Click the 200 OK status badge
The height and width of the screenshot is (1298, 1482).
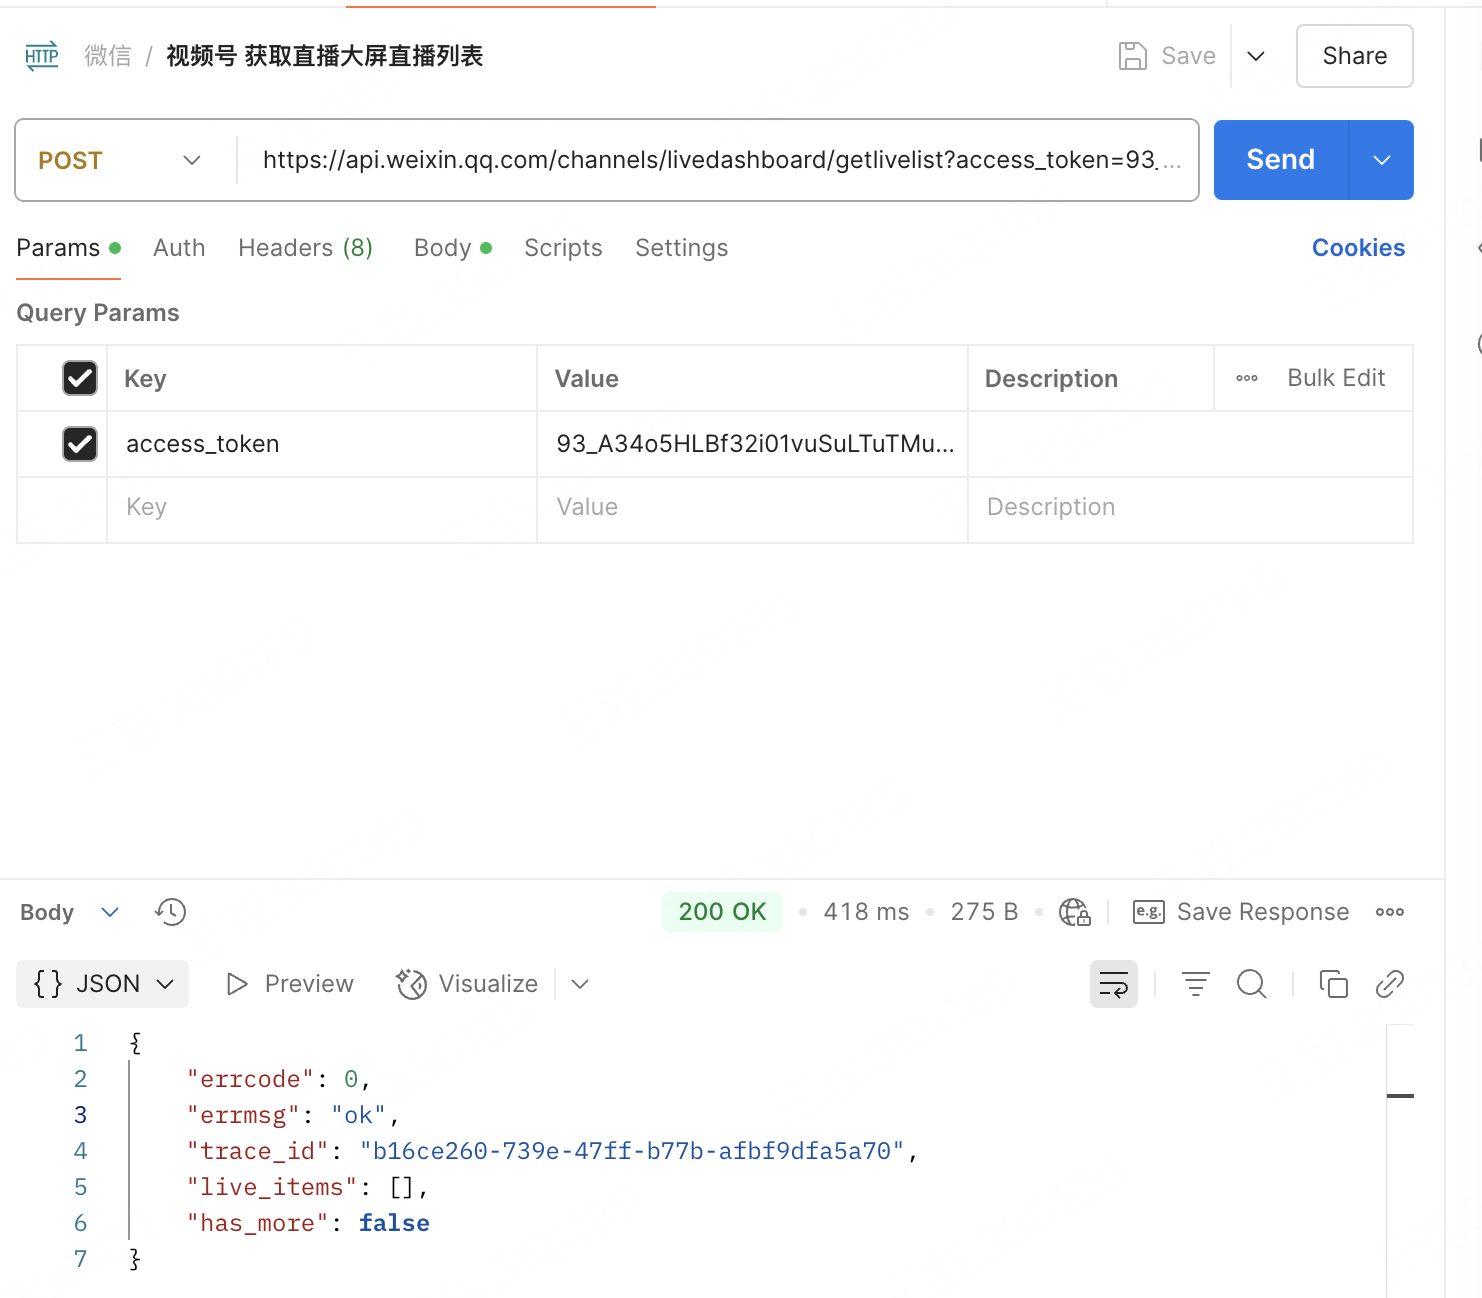point(722,912)
